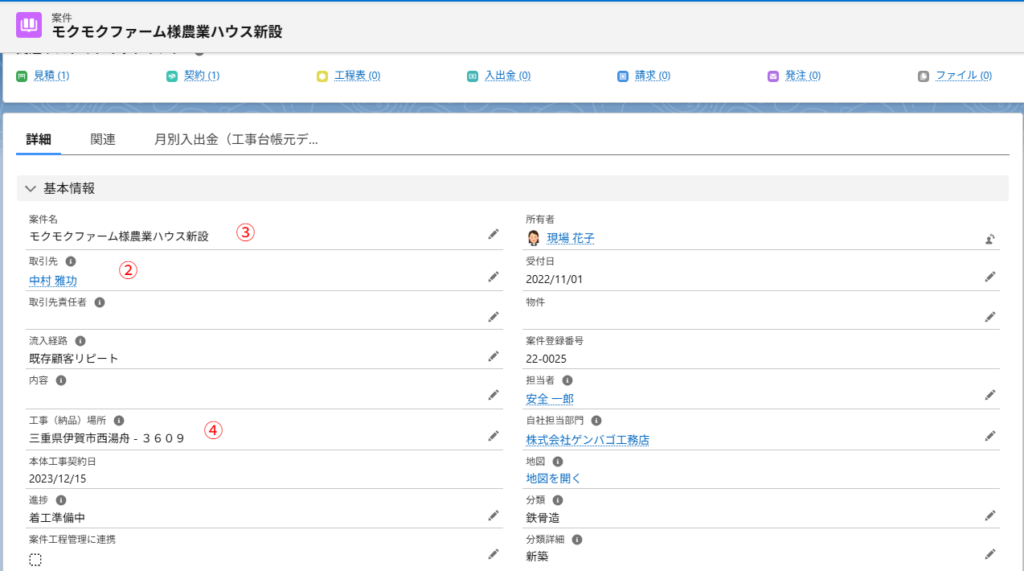Open the 見積 (1) related list link
Viewport: 1024px width, 571px height.
(51, 76)
